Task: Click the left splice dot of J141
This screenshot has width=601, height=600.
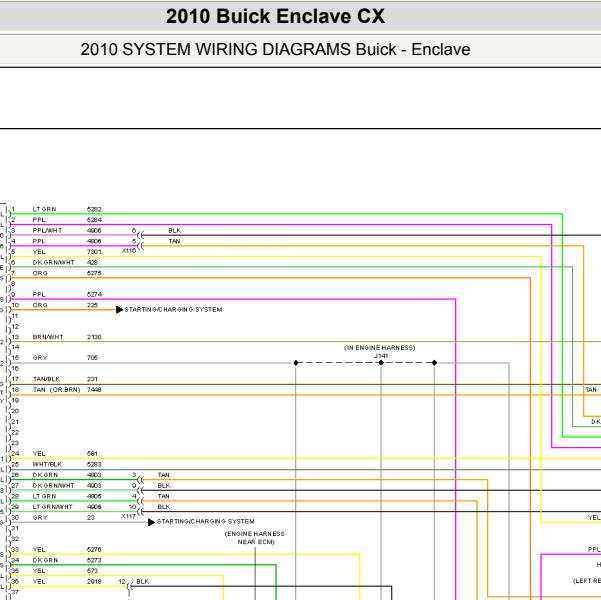Action: point(296,363)
